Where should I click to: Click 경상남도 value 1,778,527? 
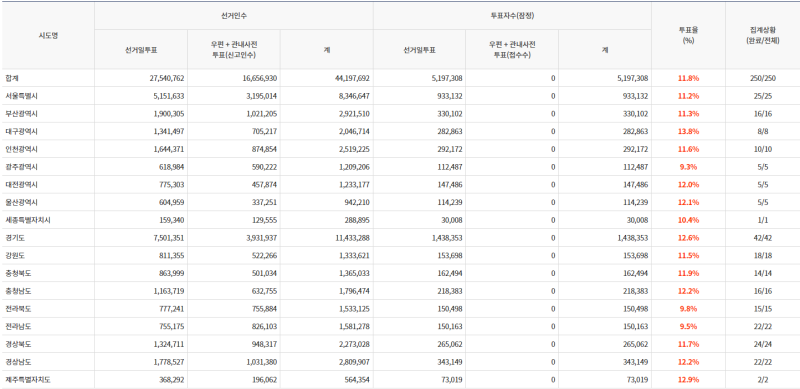[x=169, y=362]
